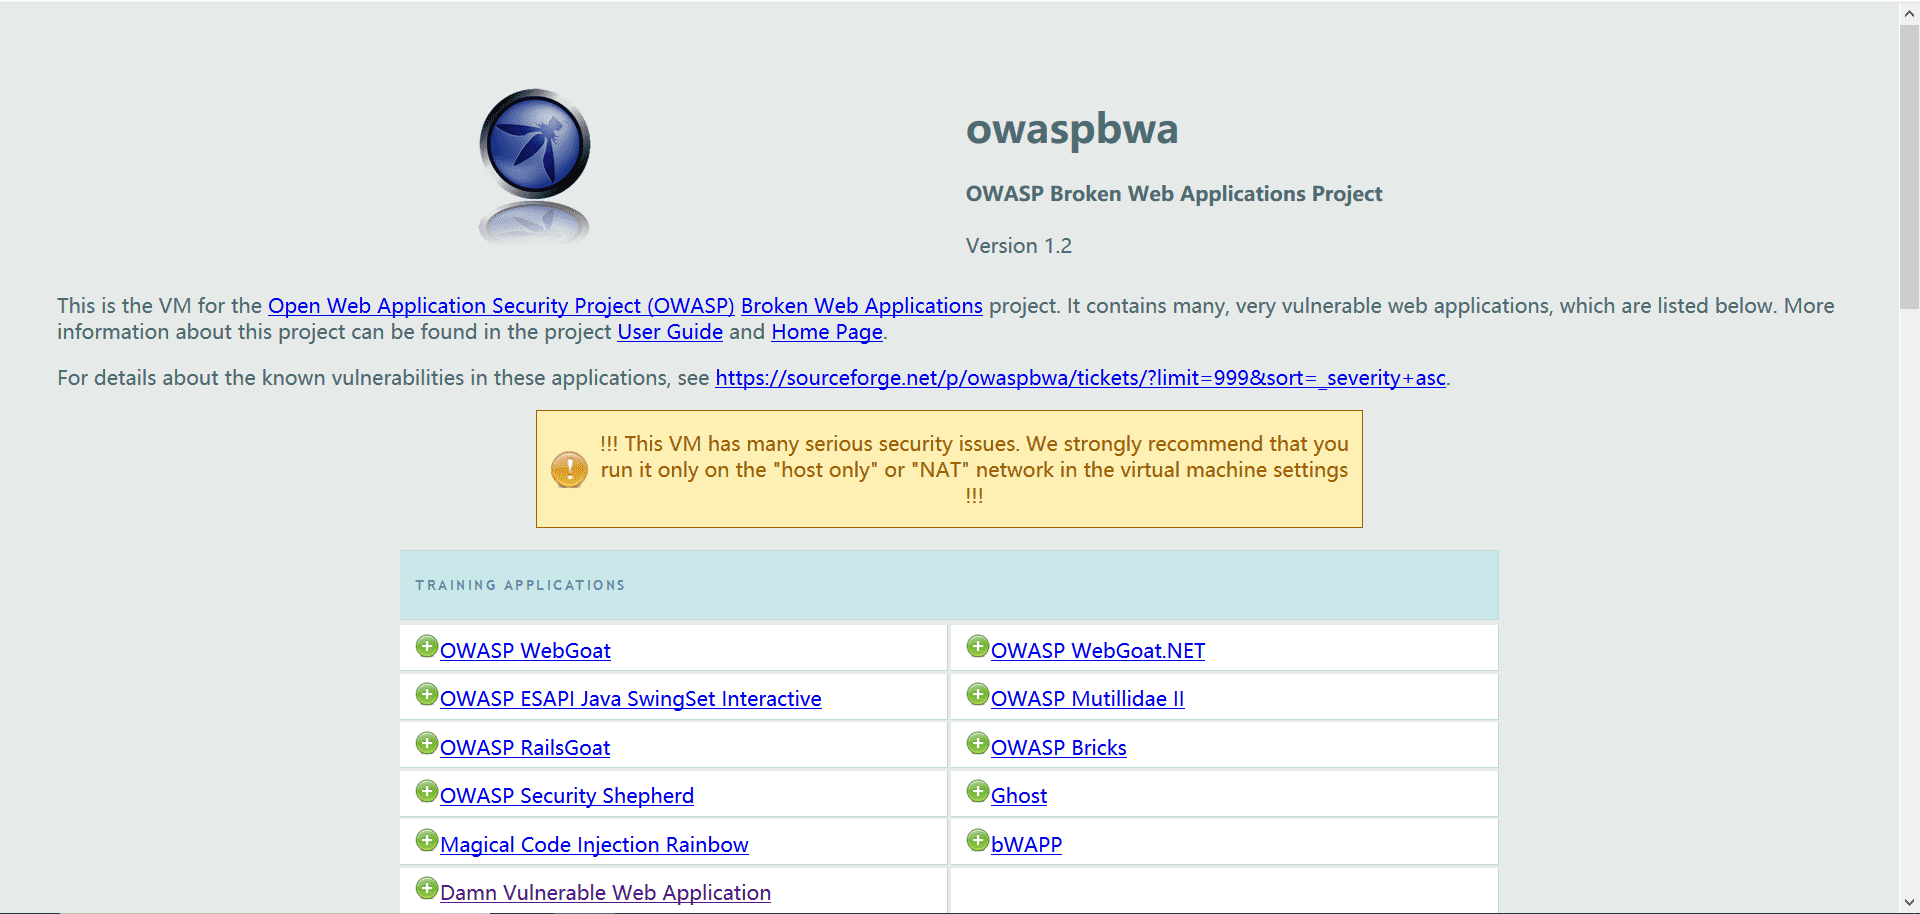Click the OWASP Broken Web Applications Project subtitle

[1174, 194]
